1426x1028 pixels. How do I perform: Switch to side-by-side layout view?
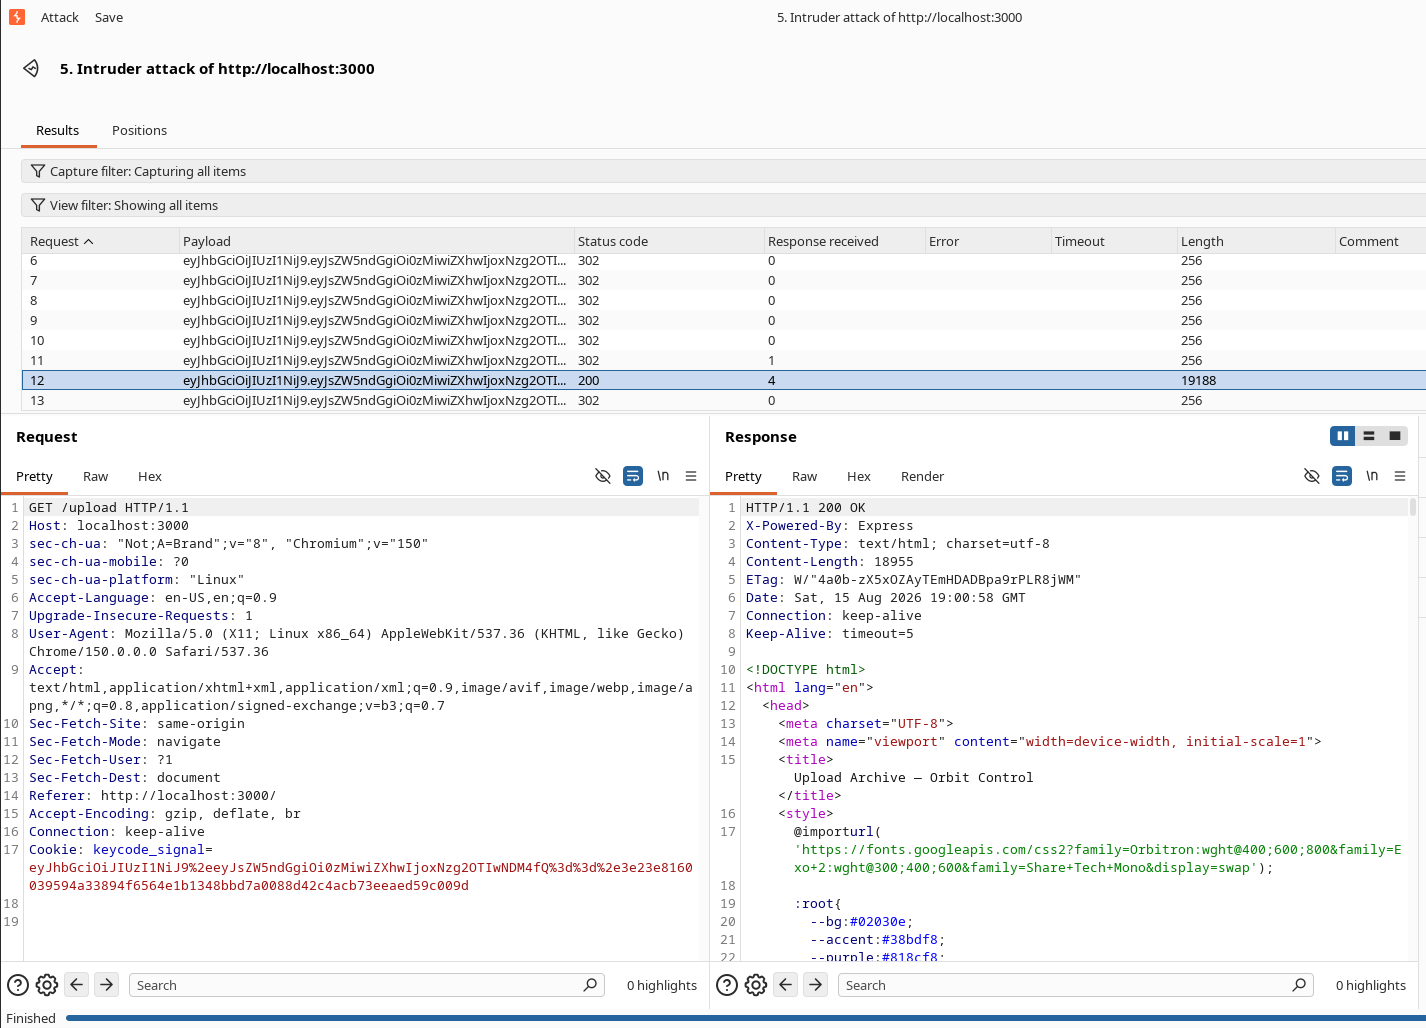1343,436
